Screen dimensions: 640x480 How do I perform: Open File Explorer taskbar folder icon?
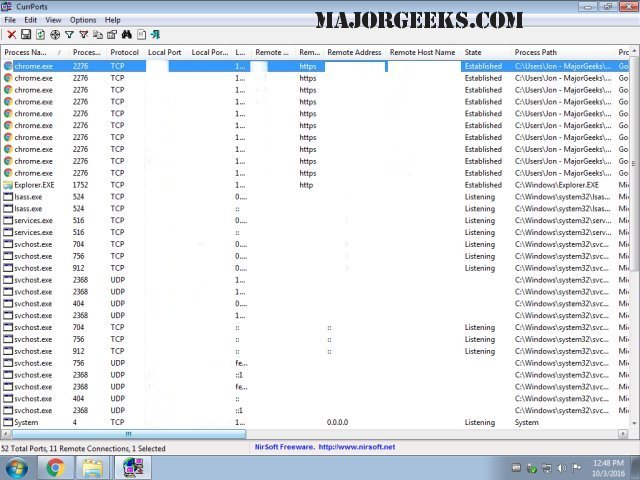[93, 468]
